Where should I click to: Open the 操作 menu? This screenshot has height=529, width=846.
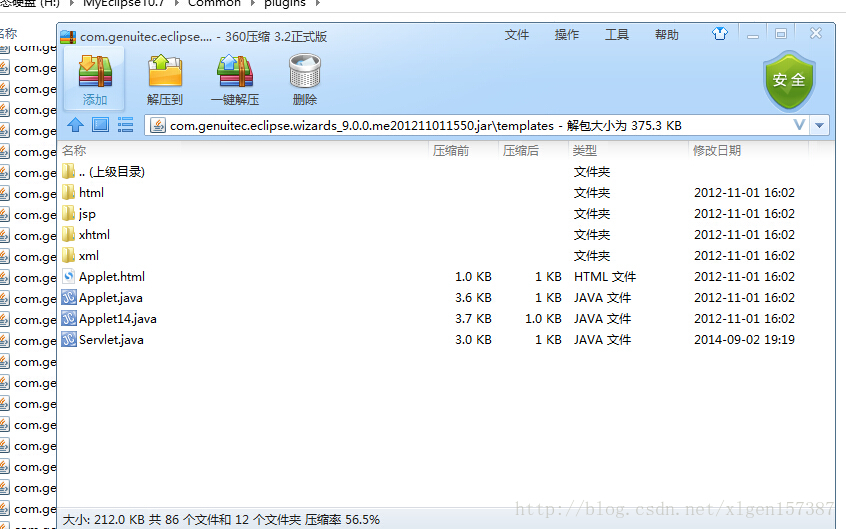coord(567,35)
